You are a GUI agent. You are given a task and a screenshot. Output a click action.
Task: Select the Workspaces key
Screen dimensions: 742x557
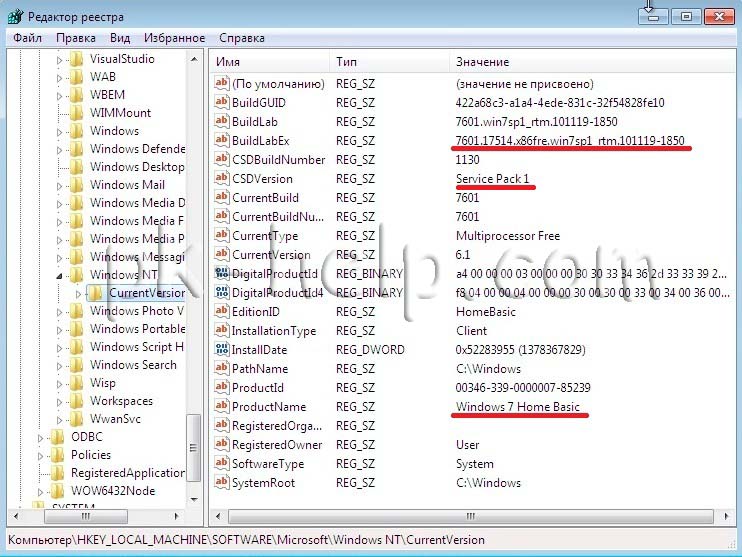pyautogui.click(x=121, y=401)
